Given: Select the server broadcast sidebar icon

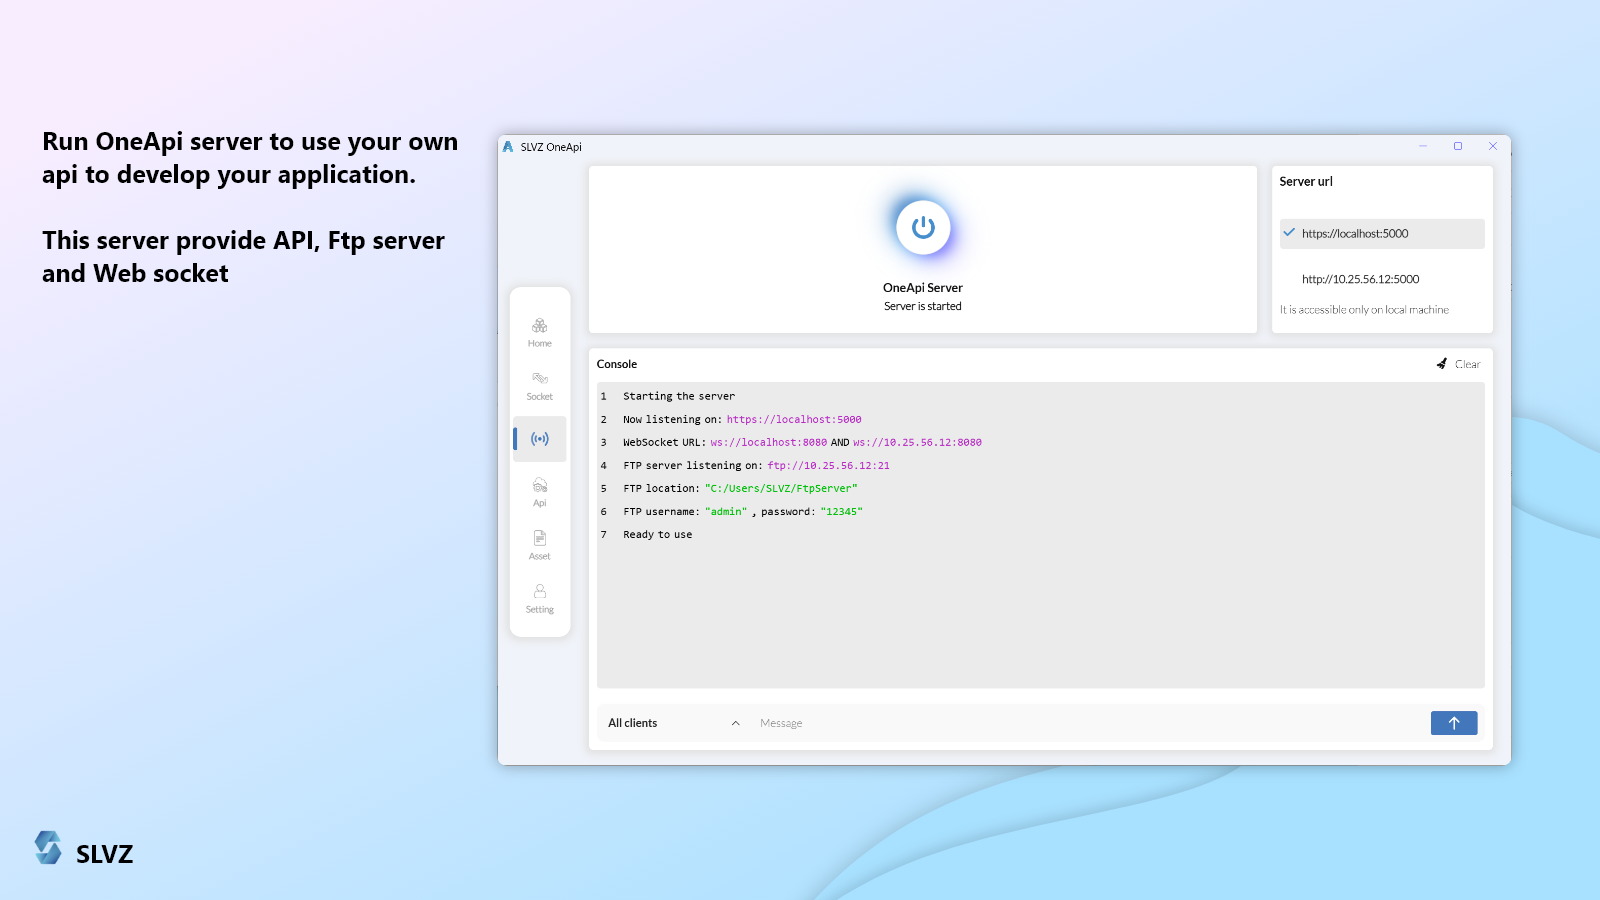Looking at the screenshot, I should 540,439.
